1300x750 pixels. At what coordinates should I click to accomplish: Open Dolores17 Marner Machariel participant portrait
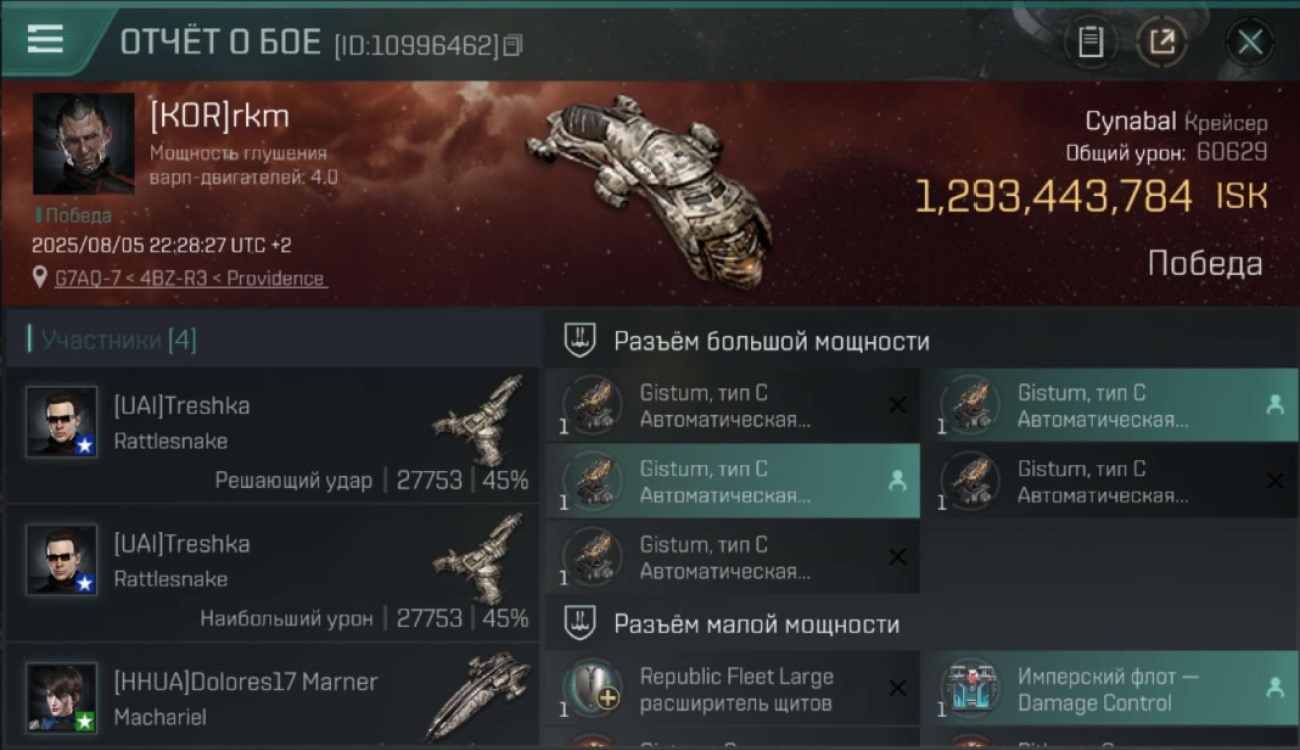[62, 697]
